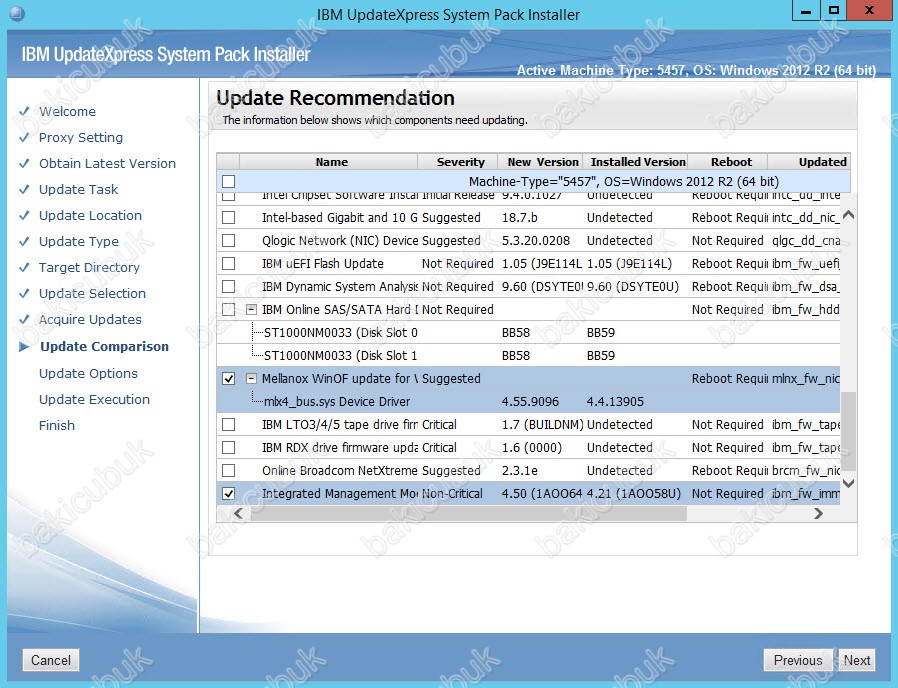This screenshot has width=898, height=688.
Task: Click the vertical scrollbar up arrow
Action: 849,215
